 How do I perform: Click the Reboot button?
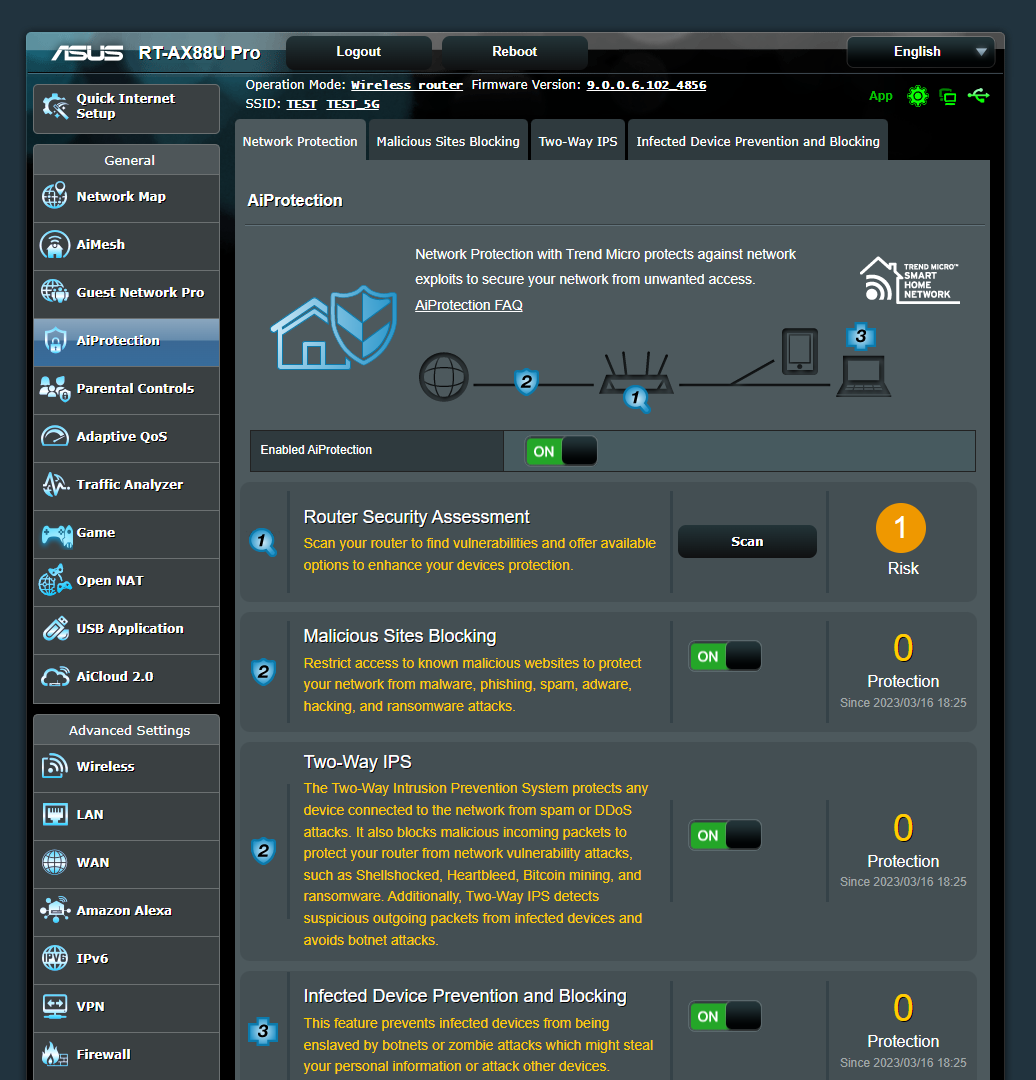(515, 52)
